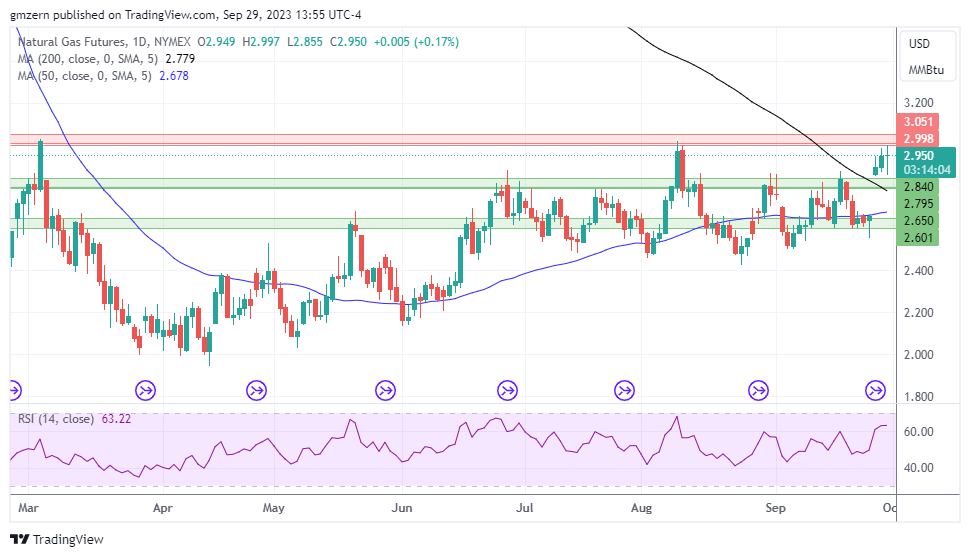Image resolution: width=970 pixels, height=557 pixels.
Task: Click the Sep label on time axis
Action: pos(776,508)
